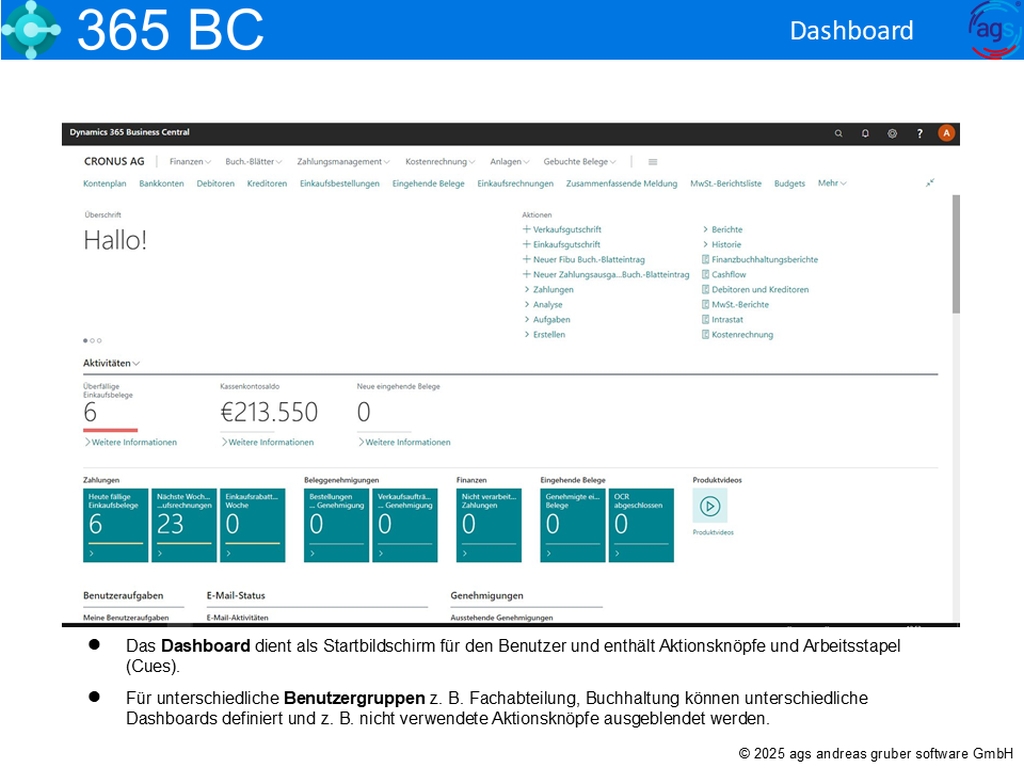Collapse the navigation with the diagonal arrows icon
Screen dimensions: 1024x768
pos(930,183)
